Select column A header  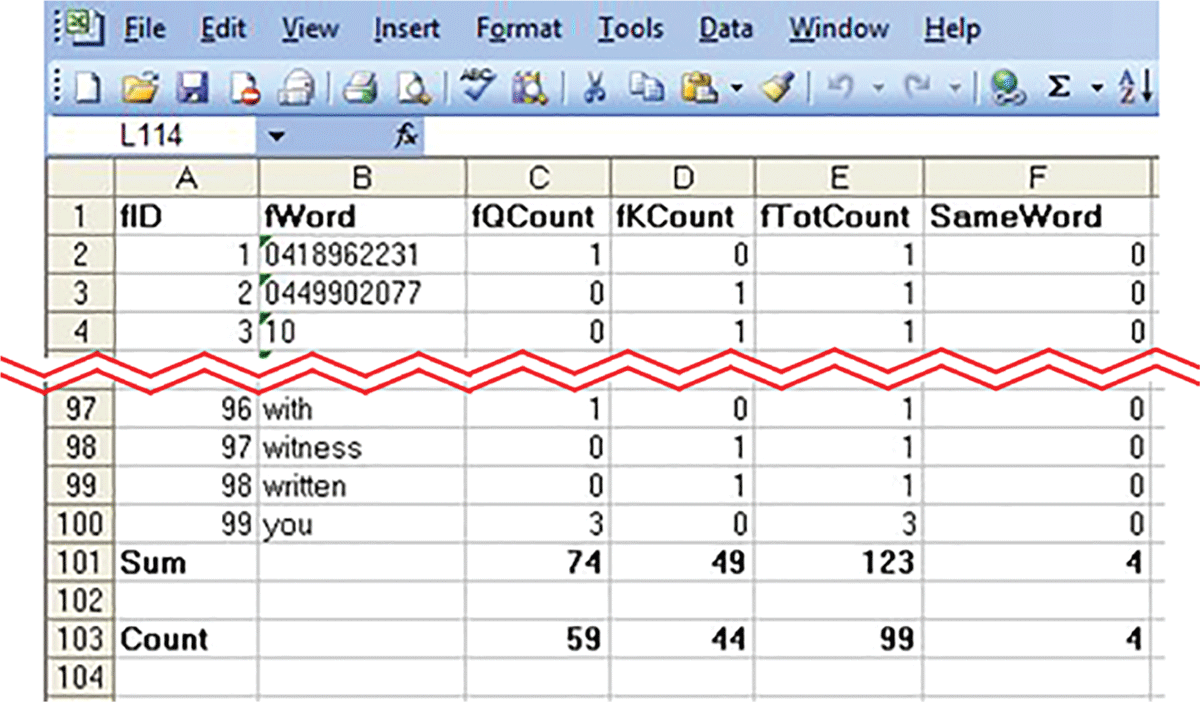tap(187, 178)
